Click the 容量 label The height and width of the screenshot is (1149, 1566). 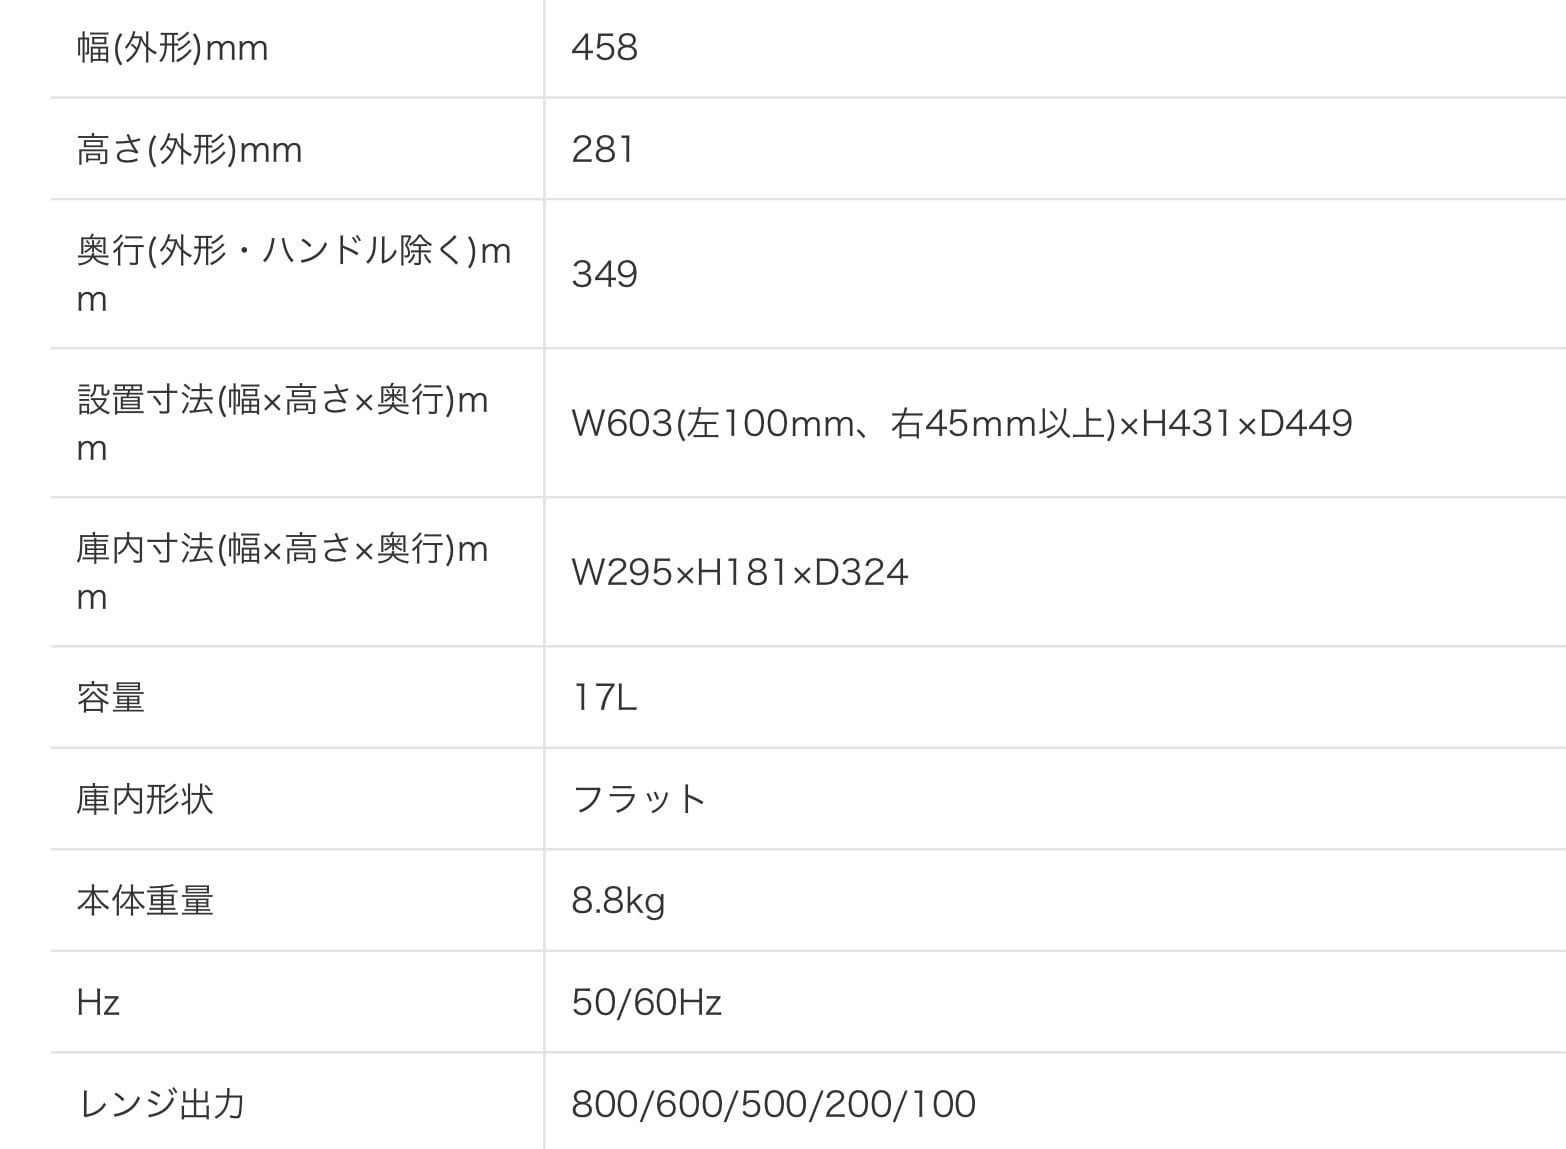111,697
